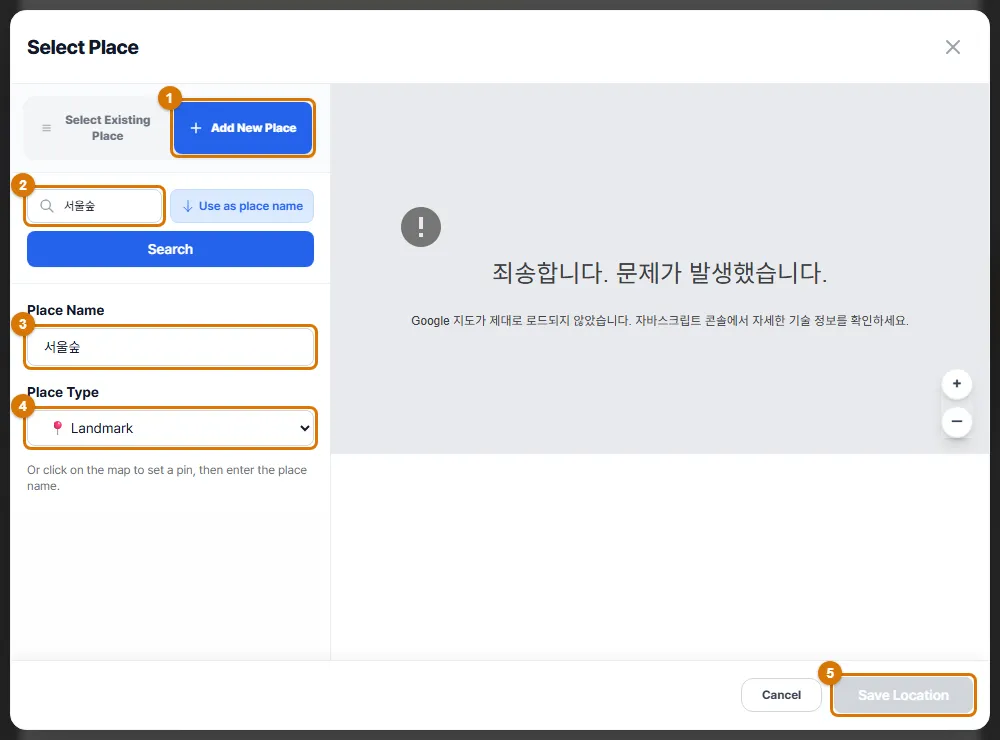The height and width of the screenshot is (740, 1000).
Task: Focus the Place Name input field
Action: [x=170, y=347]
